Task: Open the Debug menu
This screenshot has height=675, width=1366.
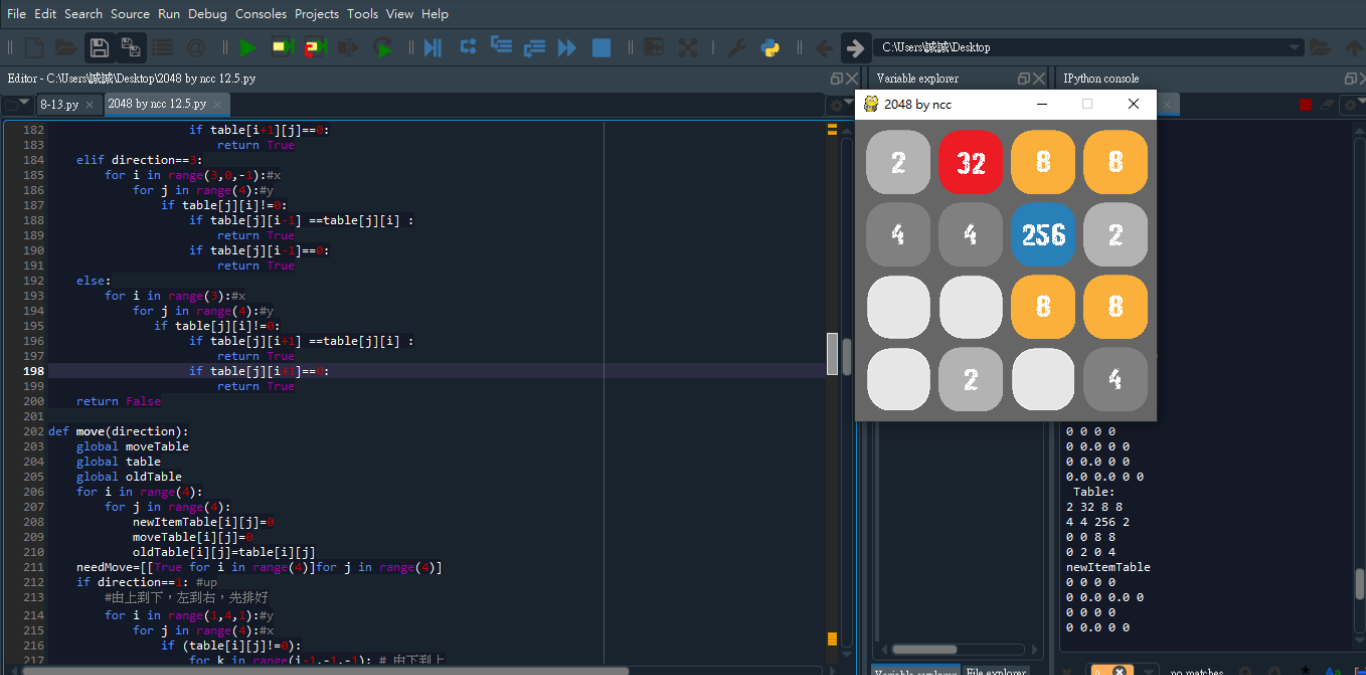Action: point(207,14)
